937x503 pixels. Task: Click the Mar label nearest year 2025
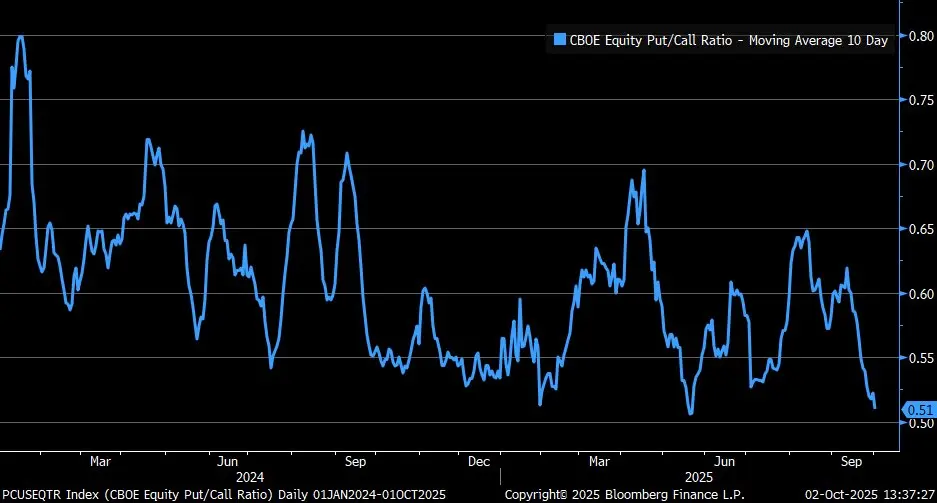pos(599,461)
